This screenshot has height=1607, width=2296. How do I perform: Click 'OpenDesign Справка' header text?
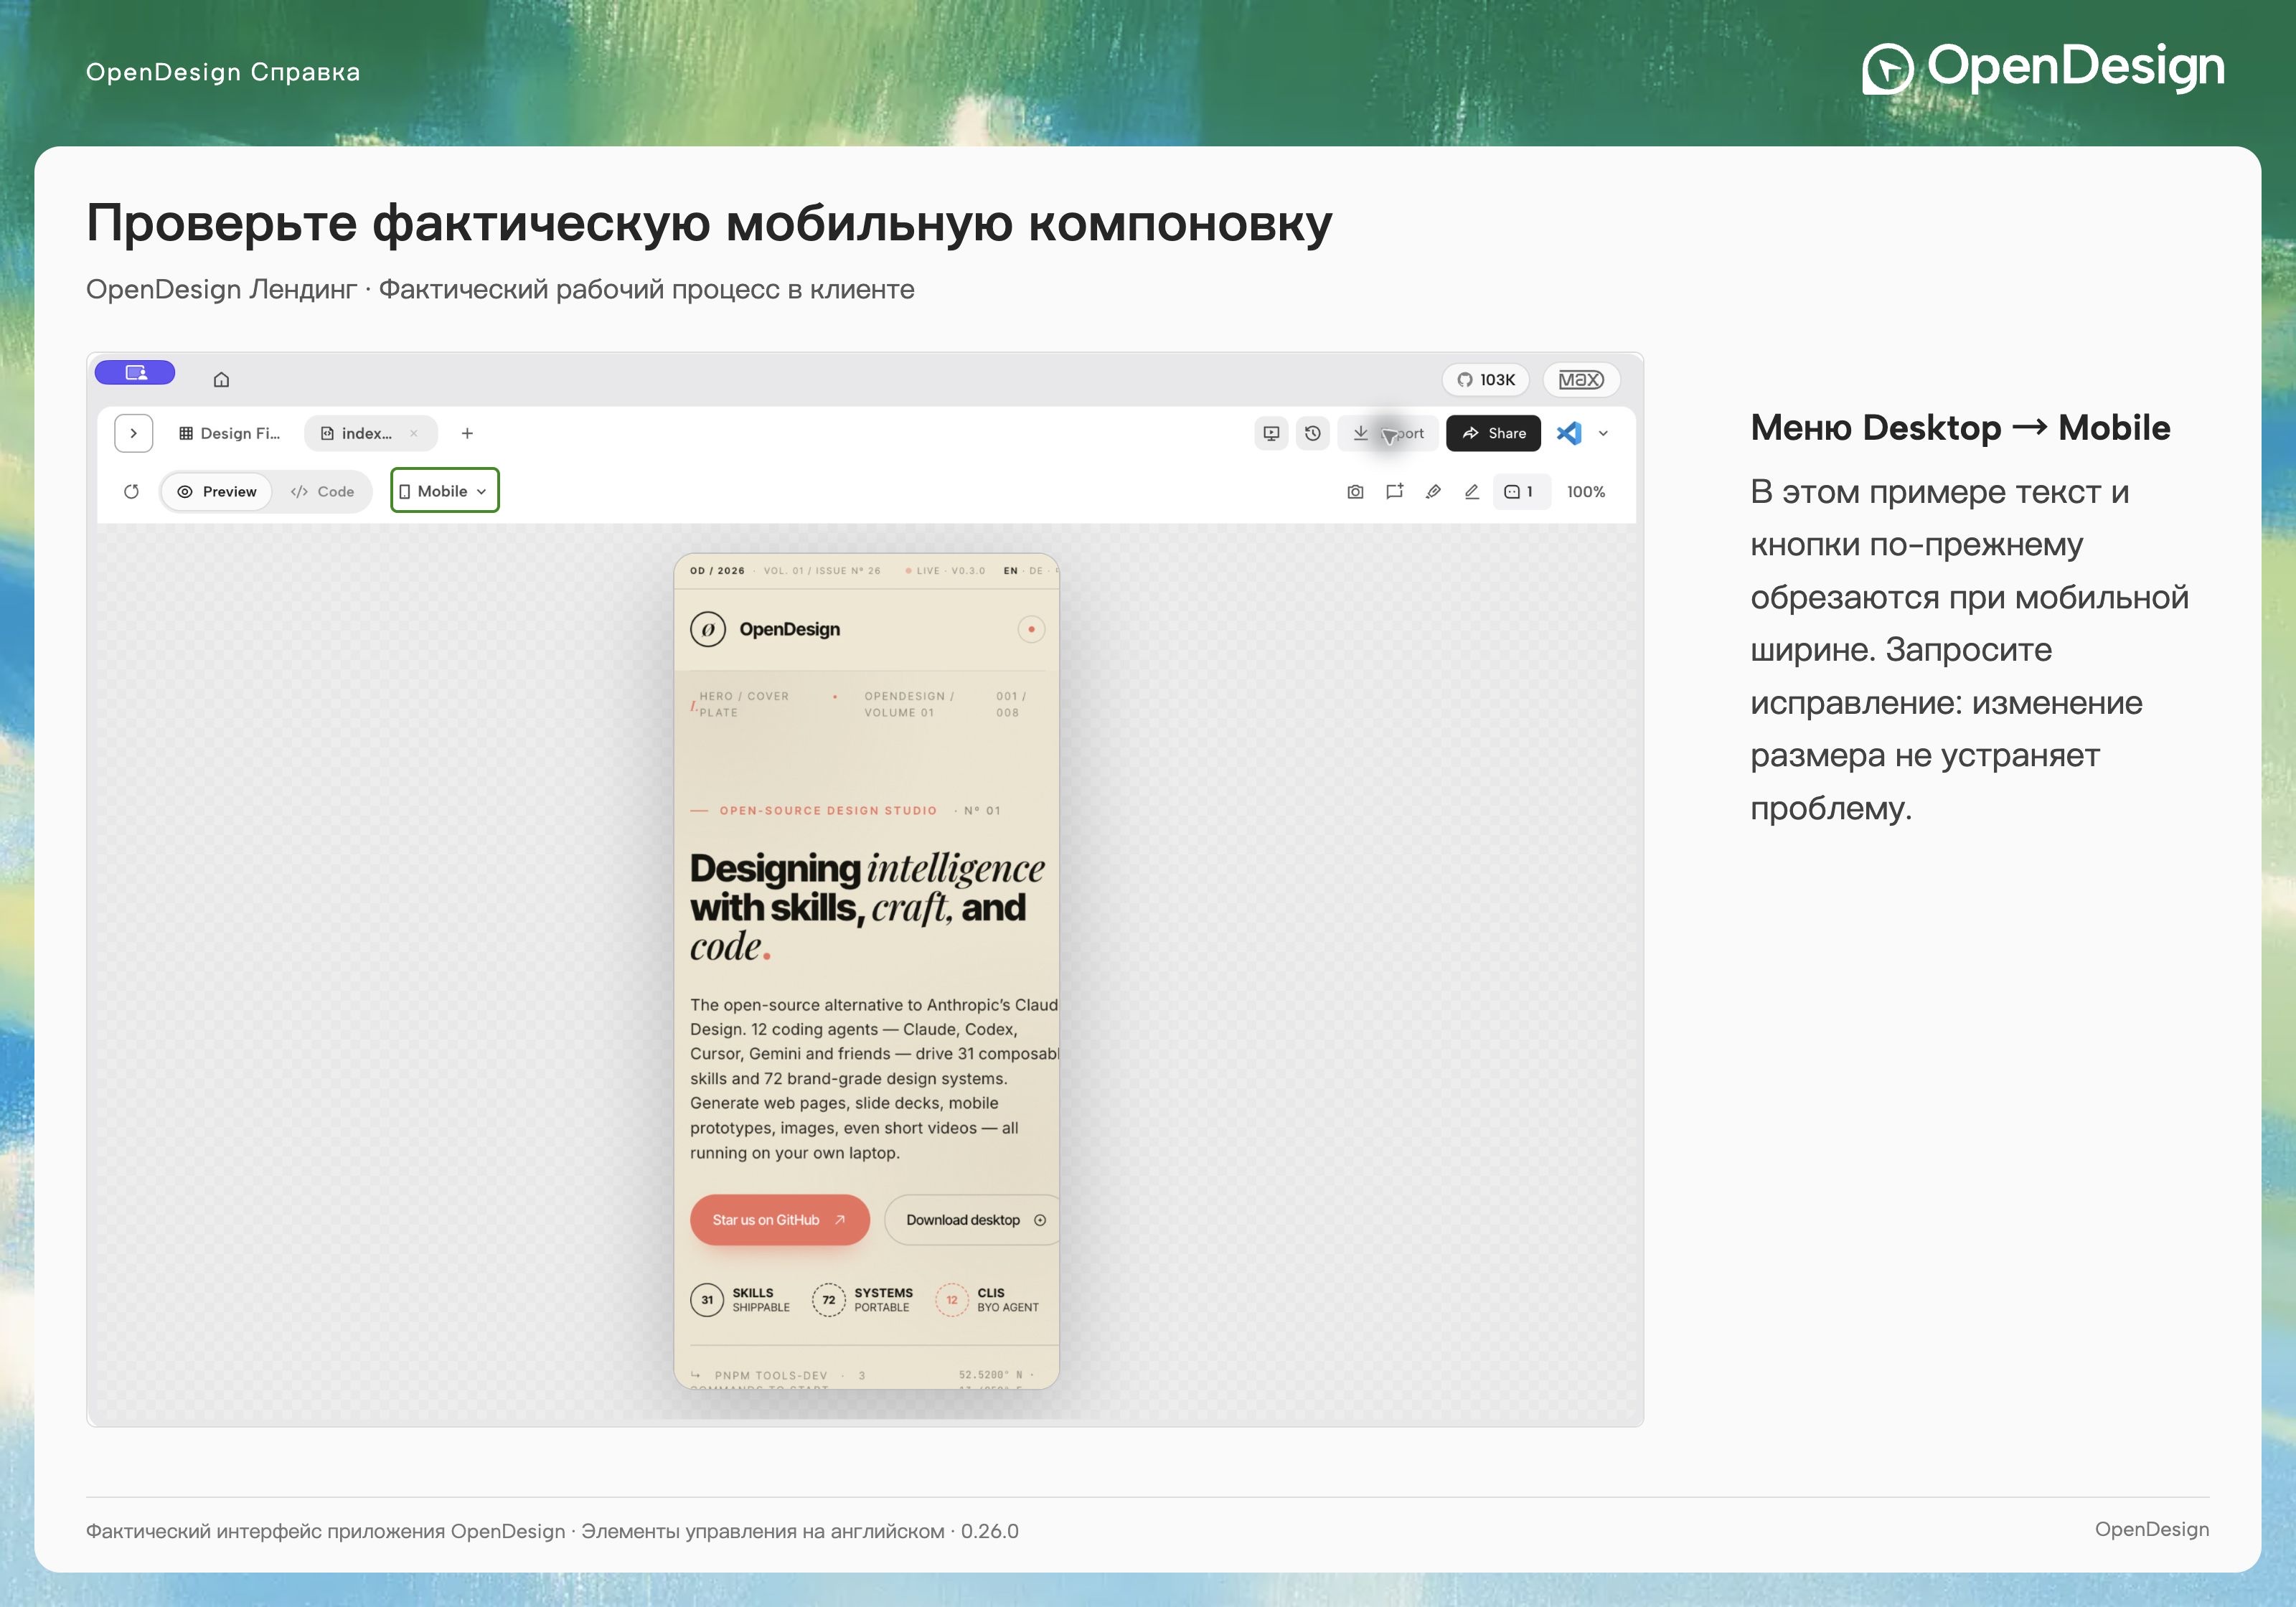[223, 72]
